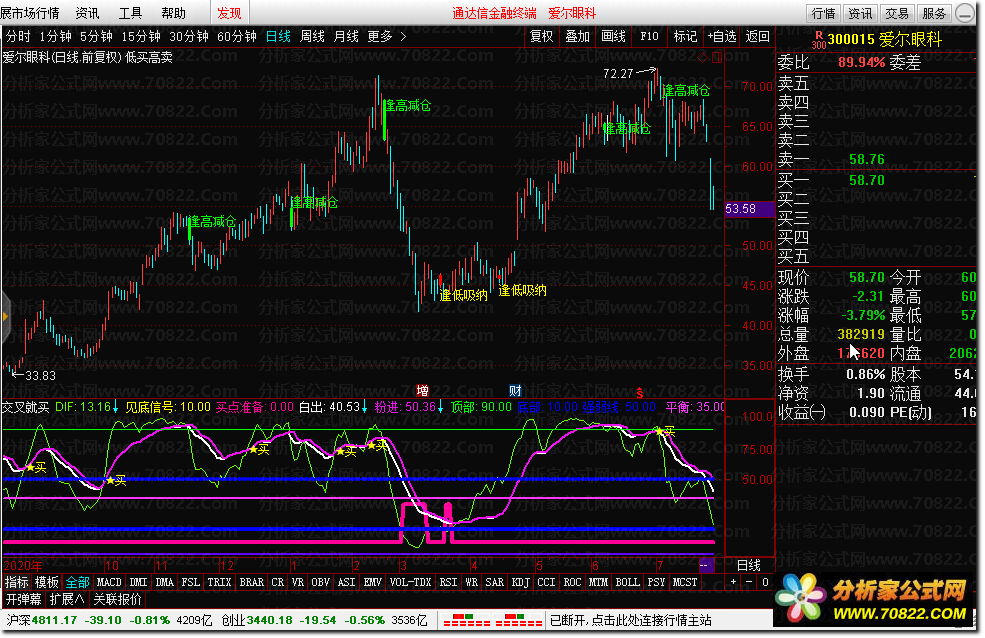Apply the RSI indicator

click(x=448, y=582)
